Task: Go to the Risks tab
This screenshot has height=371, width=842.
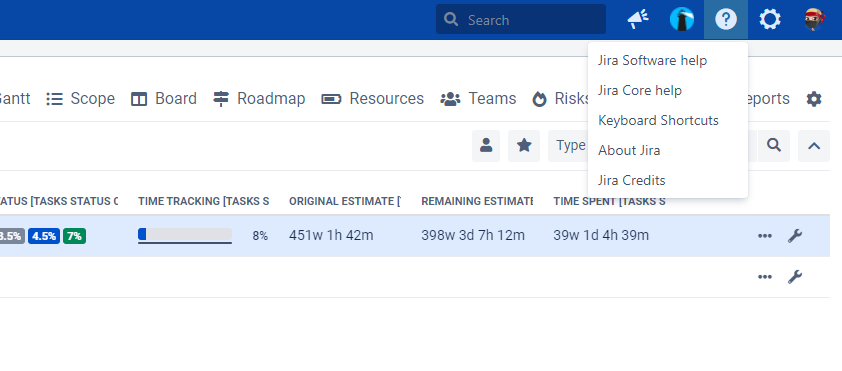Action: click(x=560, y=99)
